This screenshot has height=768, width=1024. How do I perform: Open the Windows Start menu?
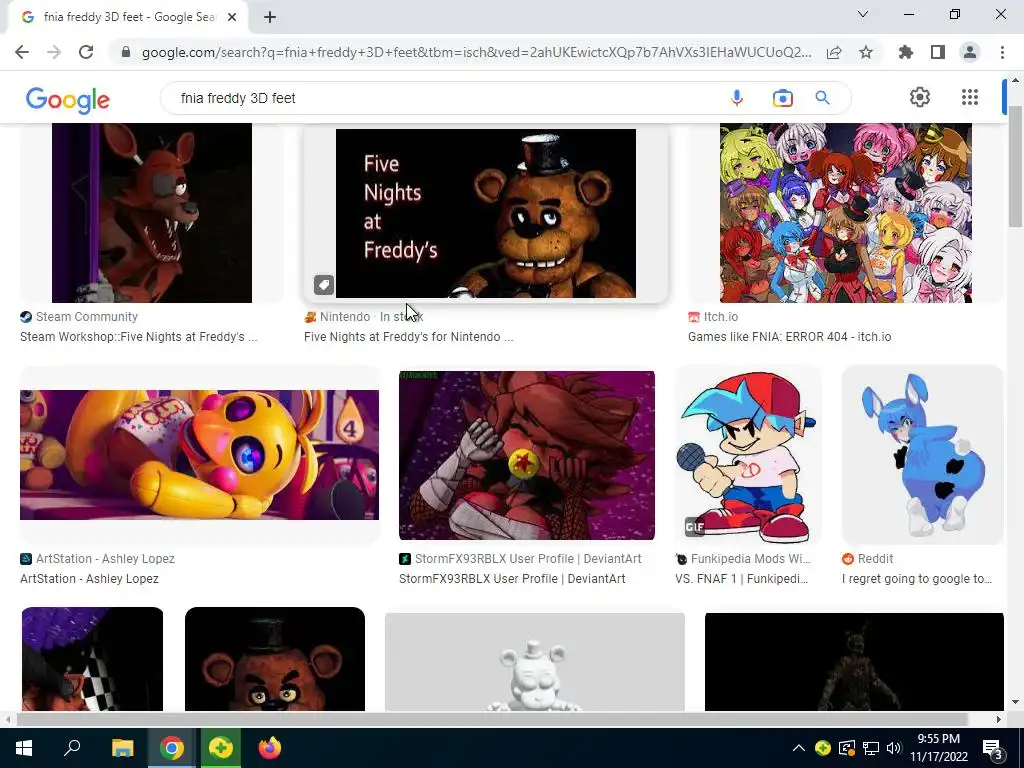24,748
